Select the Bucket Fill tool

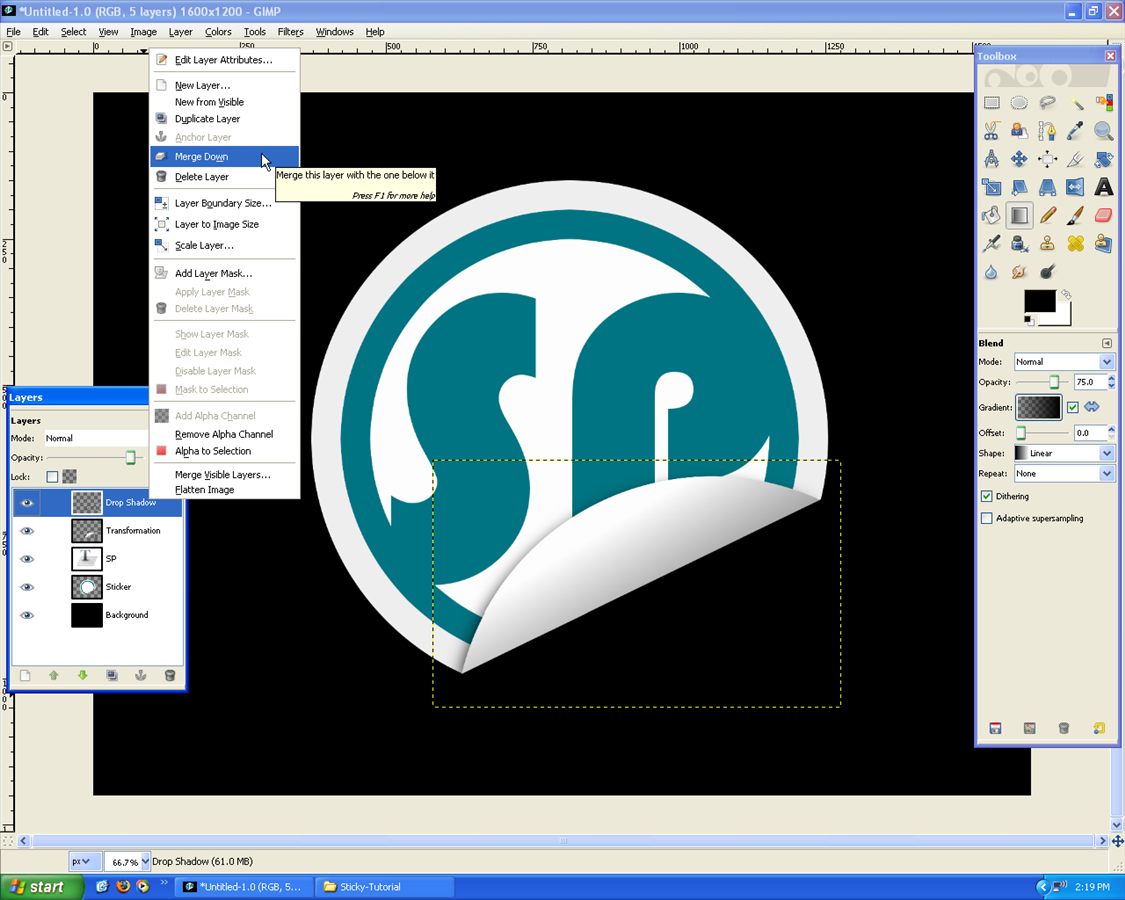(992, 215)
